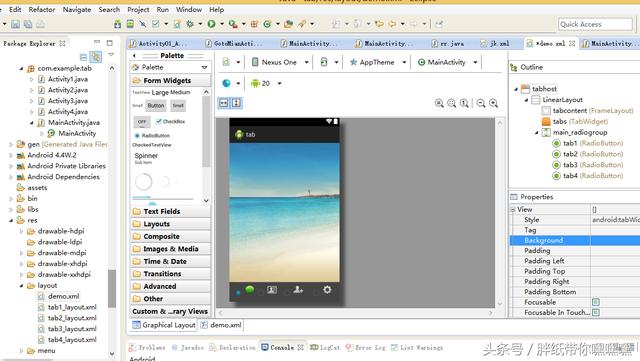Open the Navigate menu

[77, 9]
